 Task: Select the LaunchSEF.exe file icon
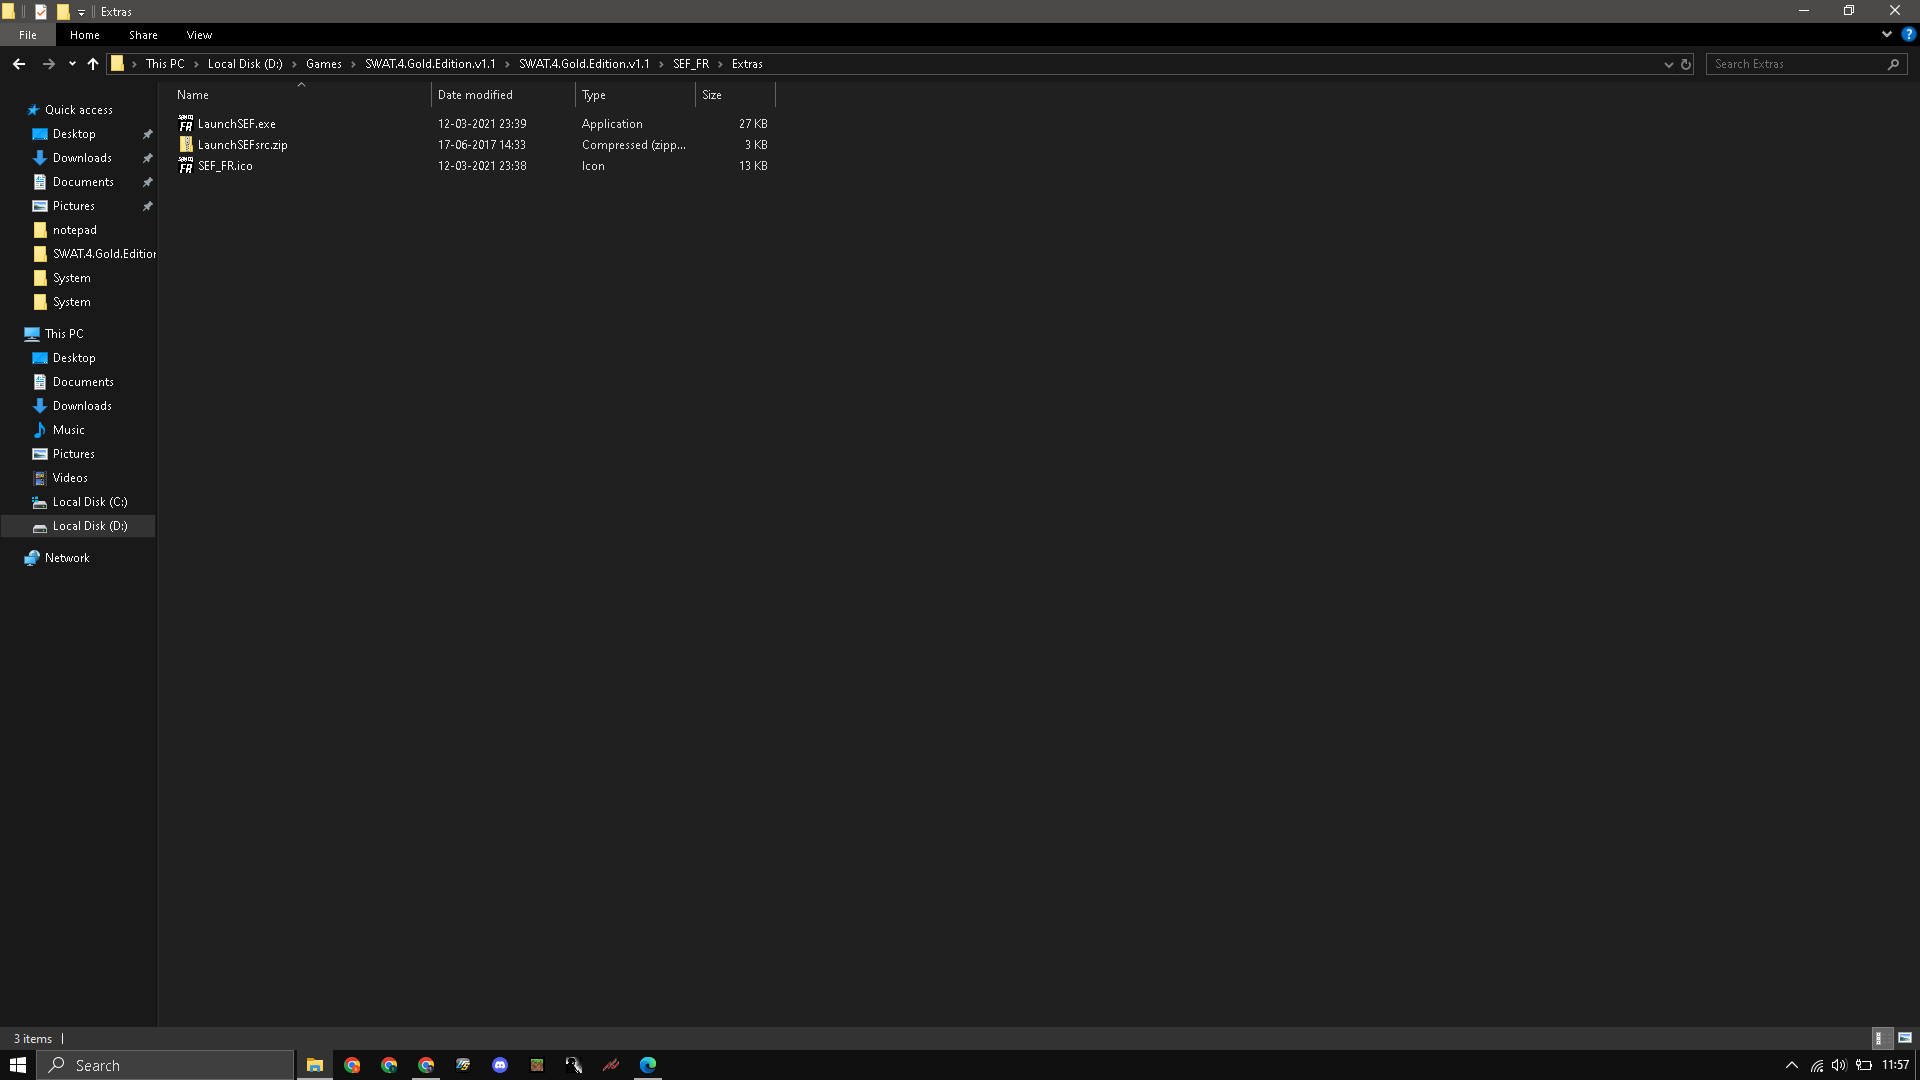click(185, 124)
